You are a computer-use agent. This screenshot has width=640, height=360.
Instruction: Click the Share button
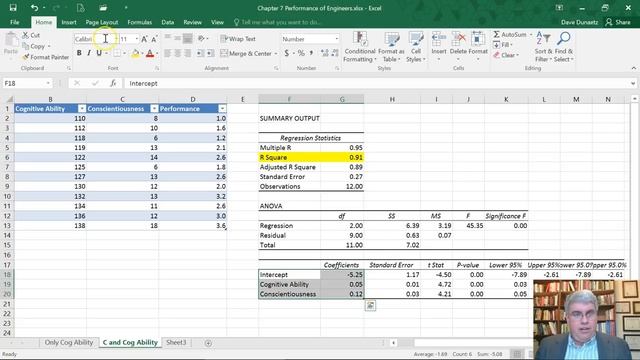pyautogui.click(x=618, y=22)
